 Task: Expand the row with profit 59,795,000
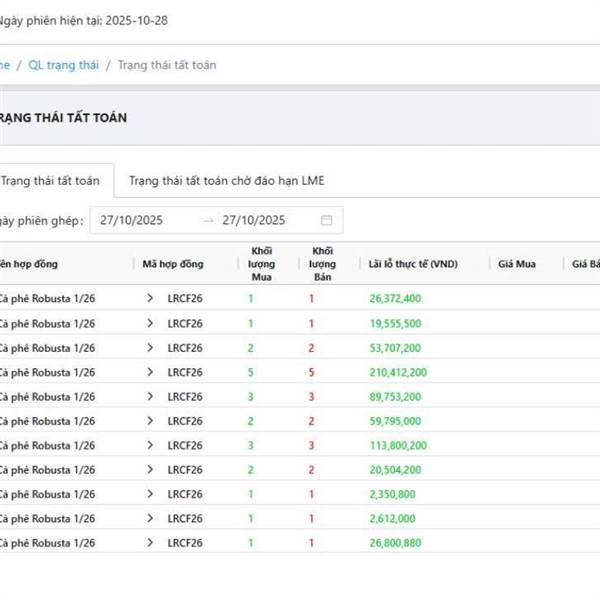click(150, 421)
